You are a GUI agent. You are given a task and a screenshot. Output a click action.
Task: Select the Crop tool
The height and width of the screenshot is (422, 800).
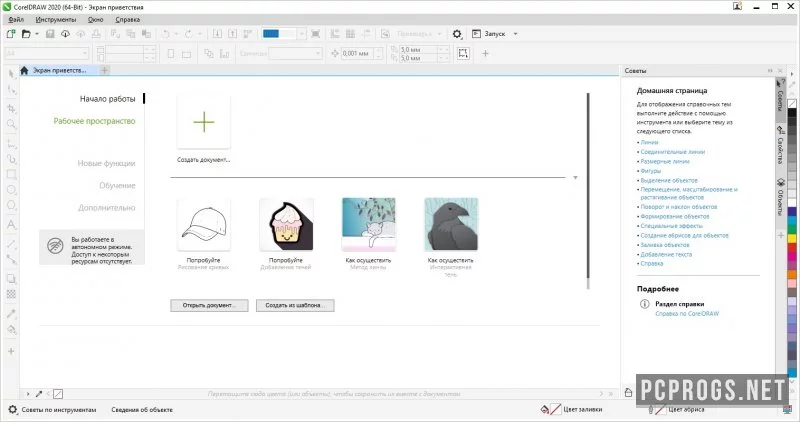[11, 108]
